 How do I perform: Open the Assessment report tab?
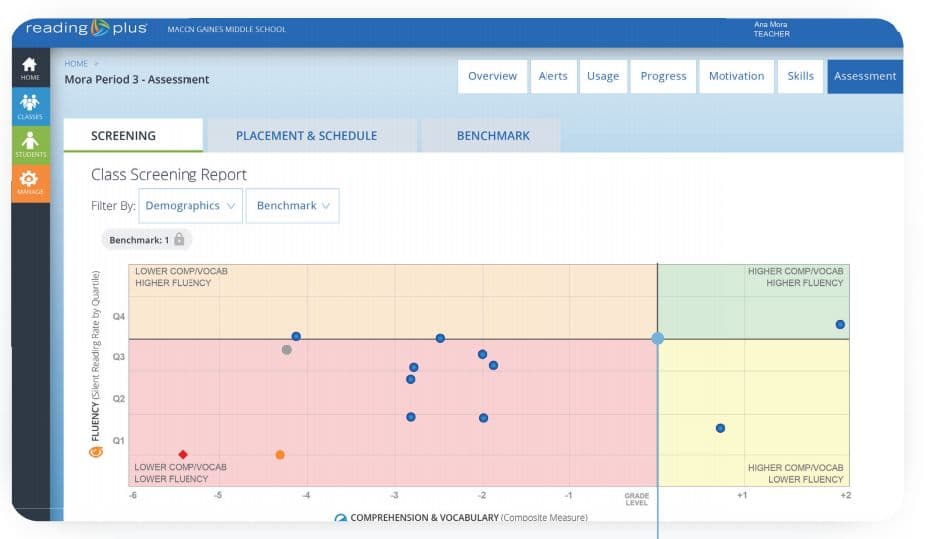pyautogui.click(x=865, y=76)
